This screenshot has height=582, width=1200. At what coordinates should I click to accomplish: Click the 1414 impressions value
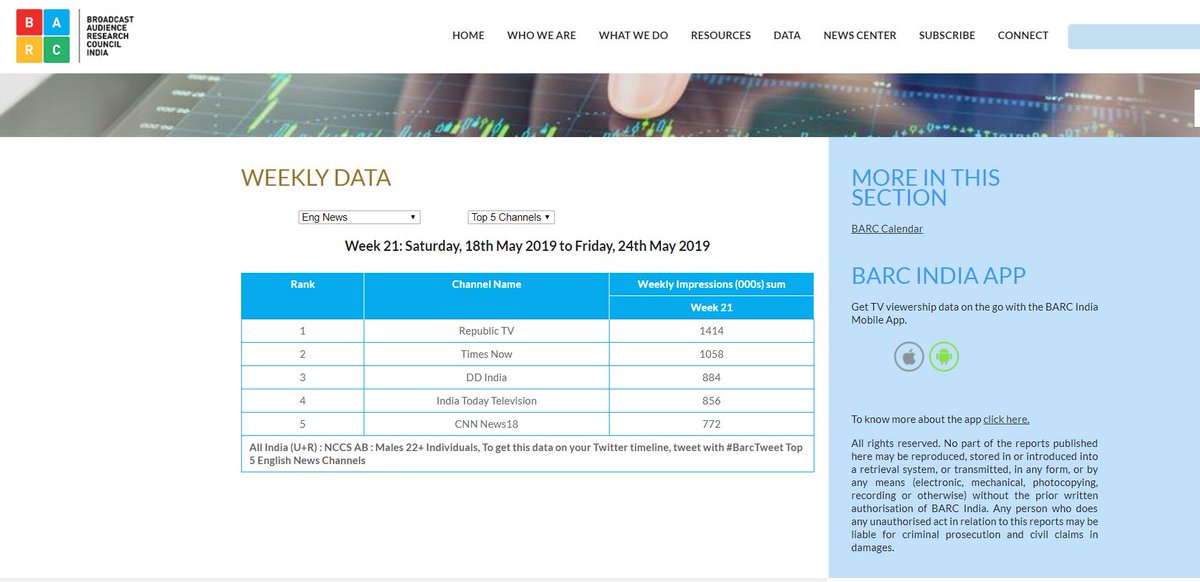pos(712,330)
